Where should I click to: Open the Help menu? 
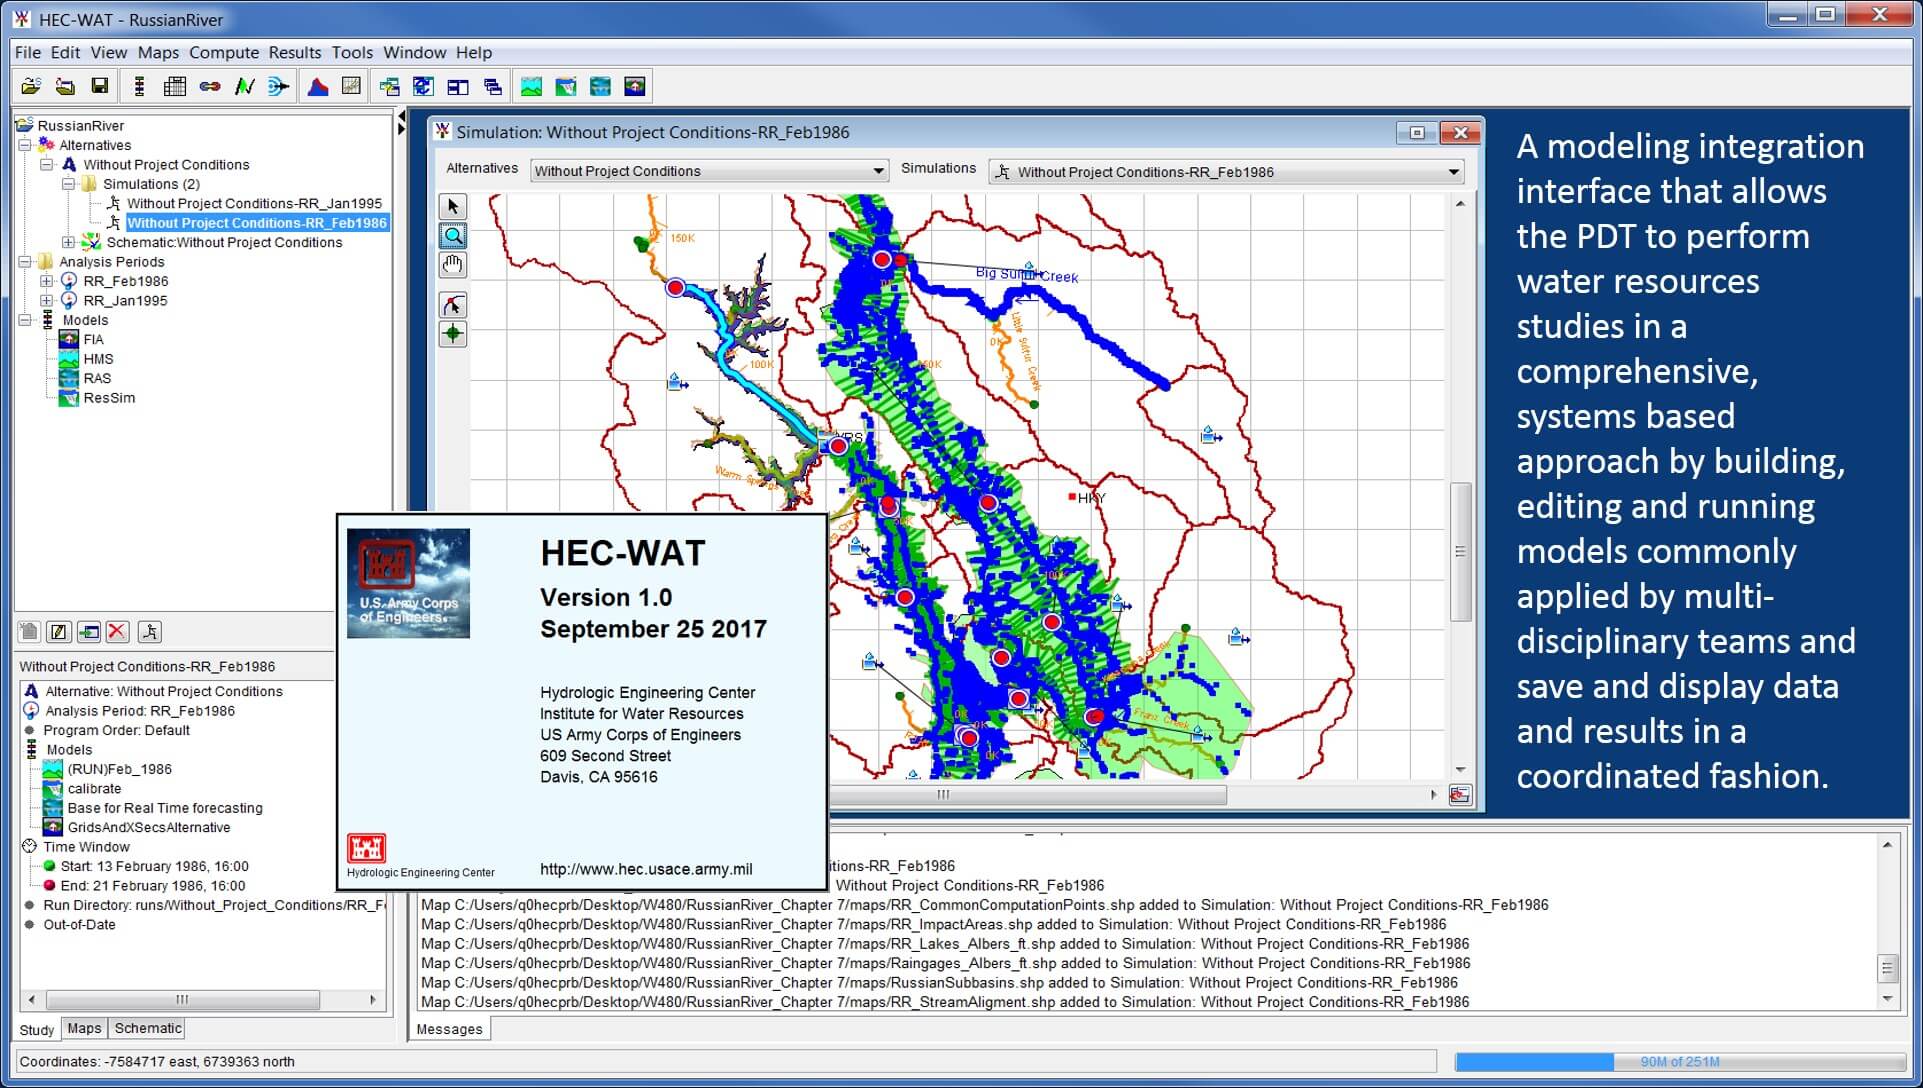click(x=474, y=53)
